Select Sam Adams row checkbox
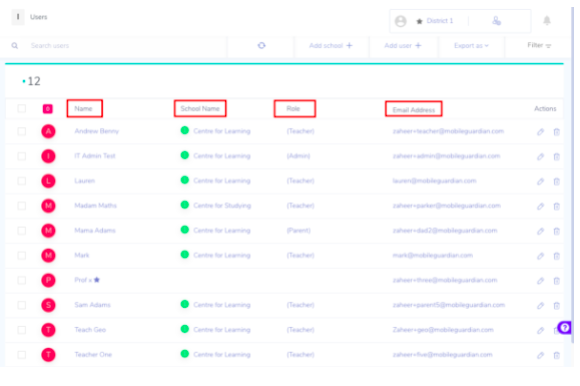Image resolution: width=580 pixels, height=386 pixels. click(x=22, y=305)
